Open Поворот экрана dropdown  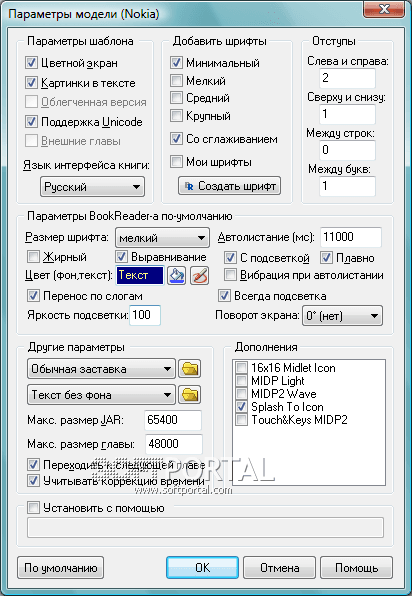(x=342, y=316)
